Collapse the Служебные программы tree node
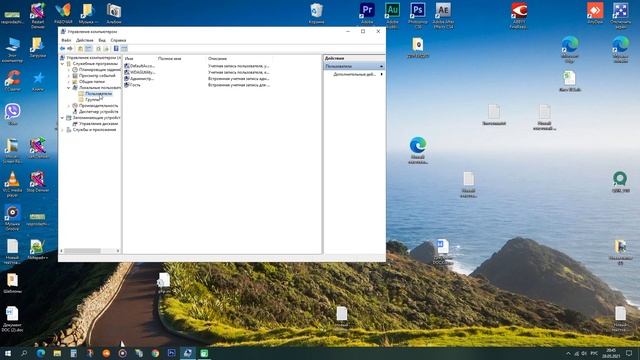 point(62,64)
